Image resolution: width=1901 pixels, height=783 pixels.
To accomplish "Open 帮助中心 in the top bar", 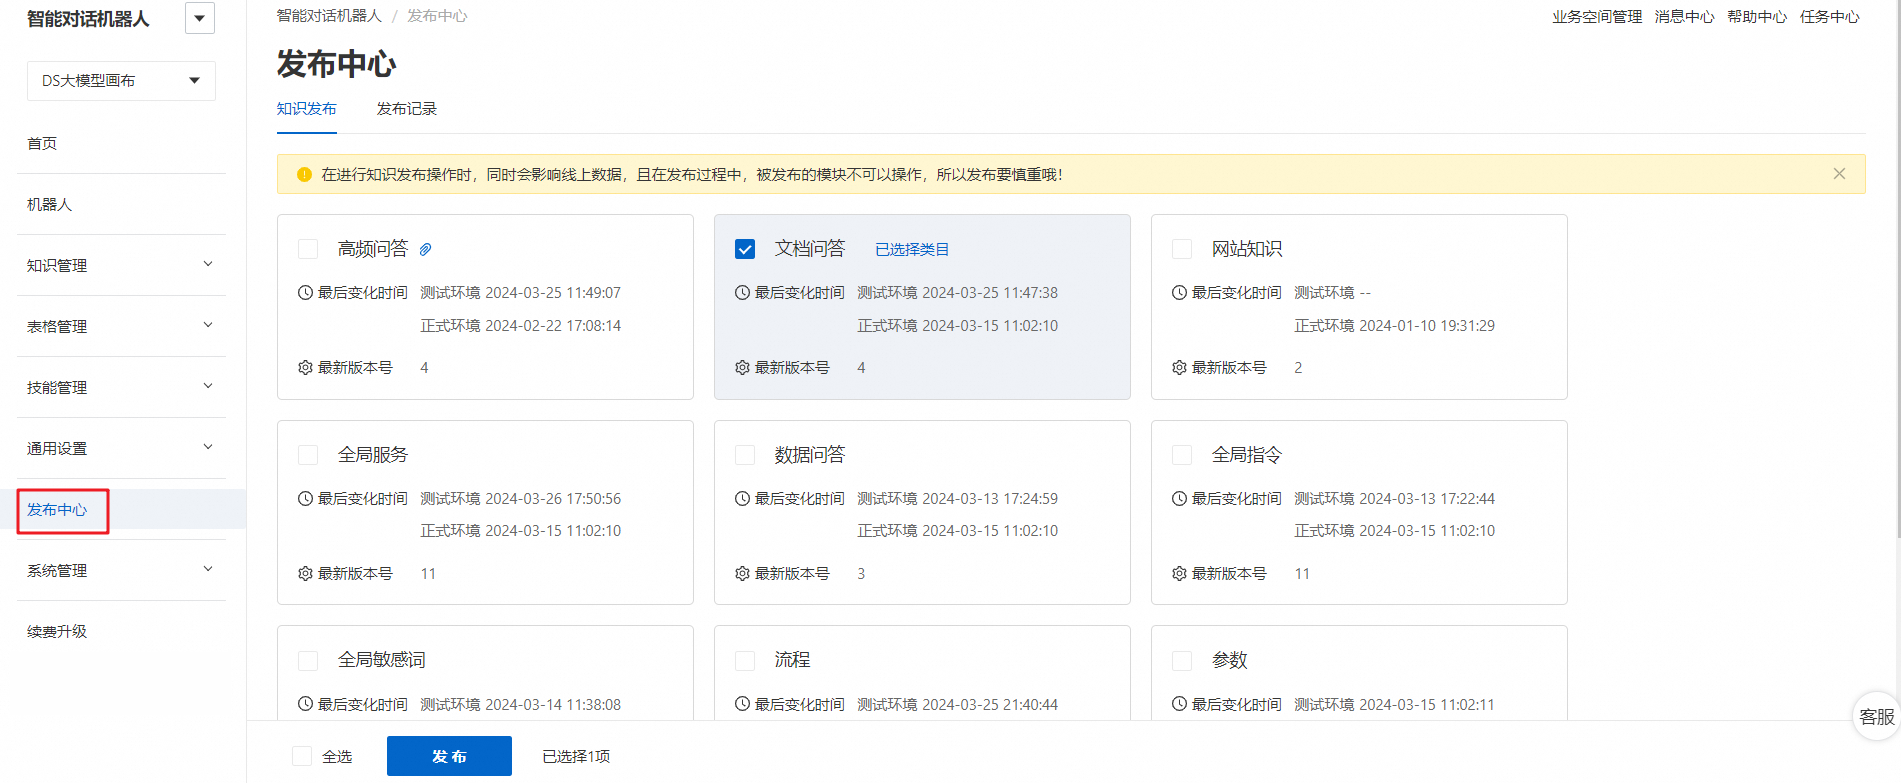I will click(1757, 17).
